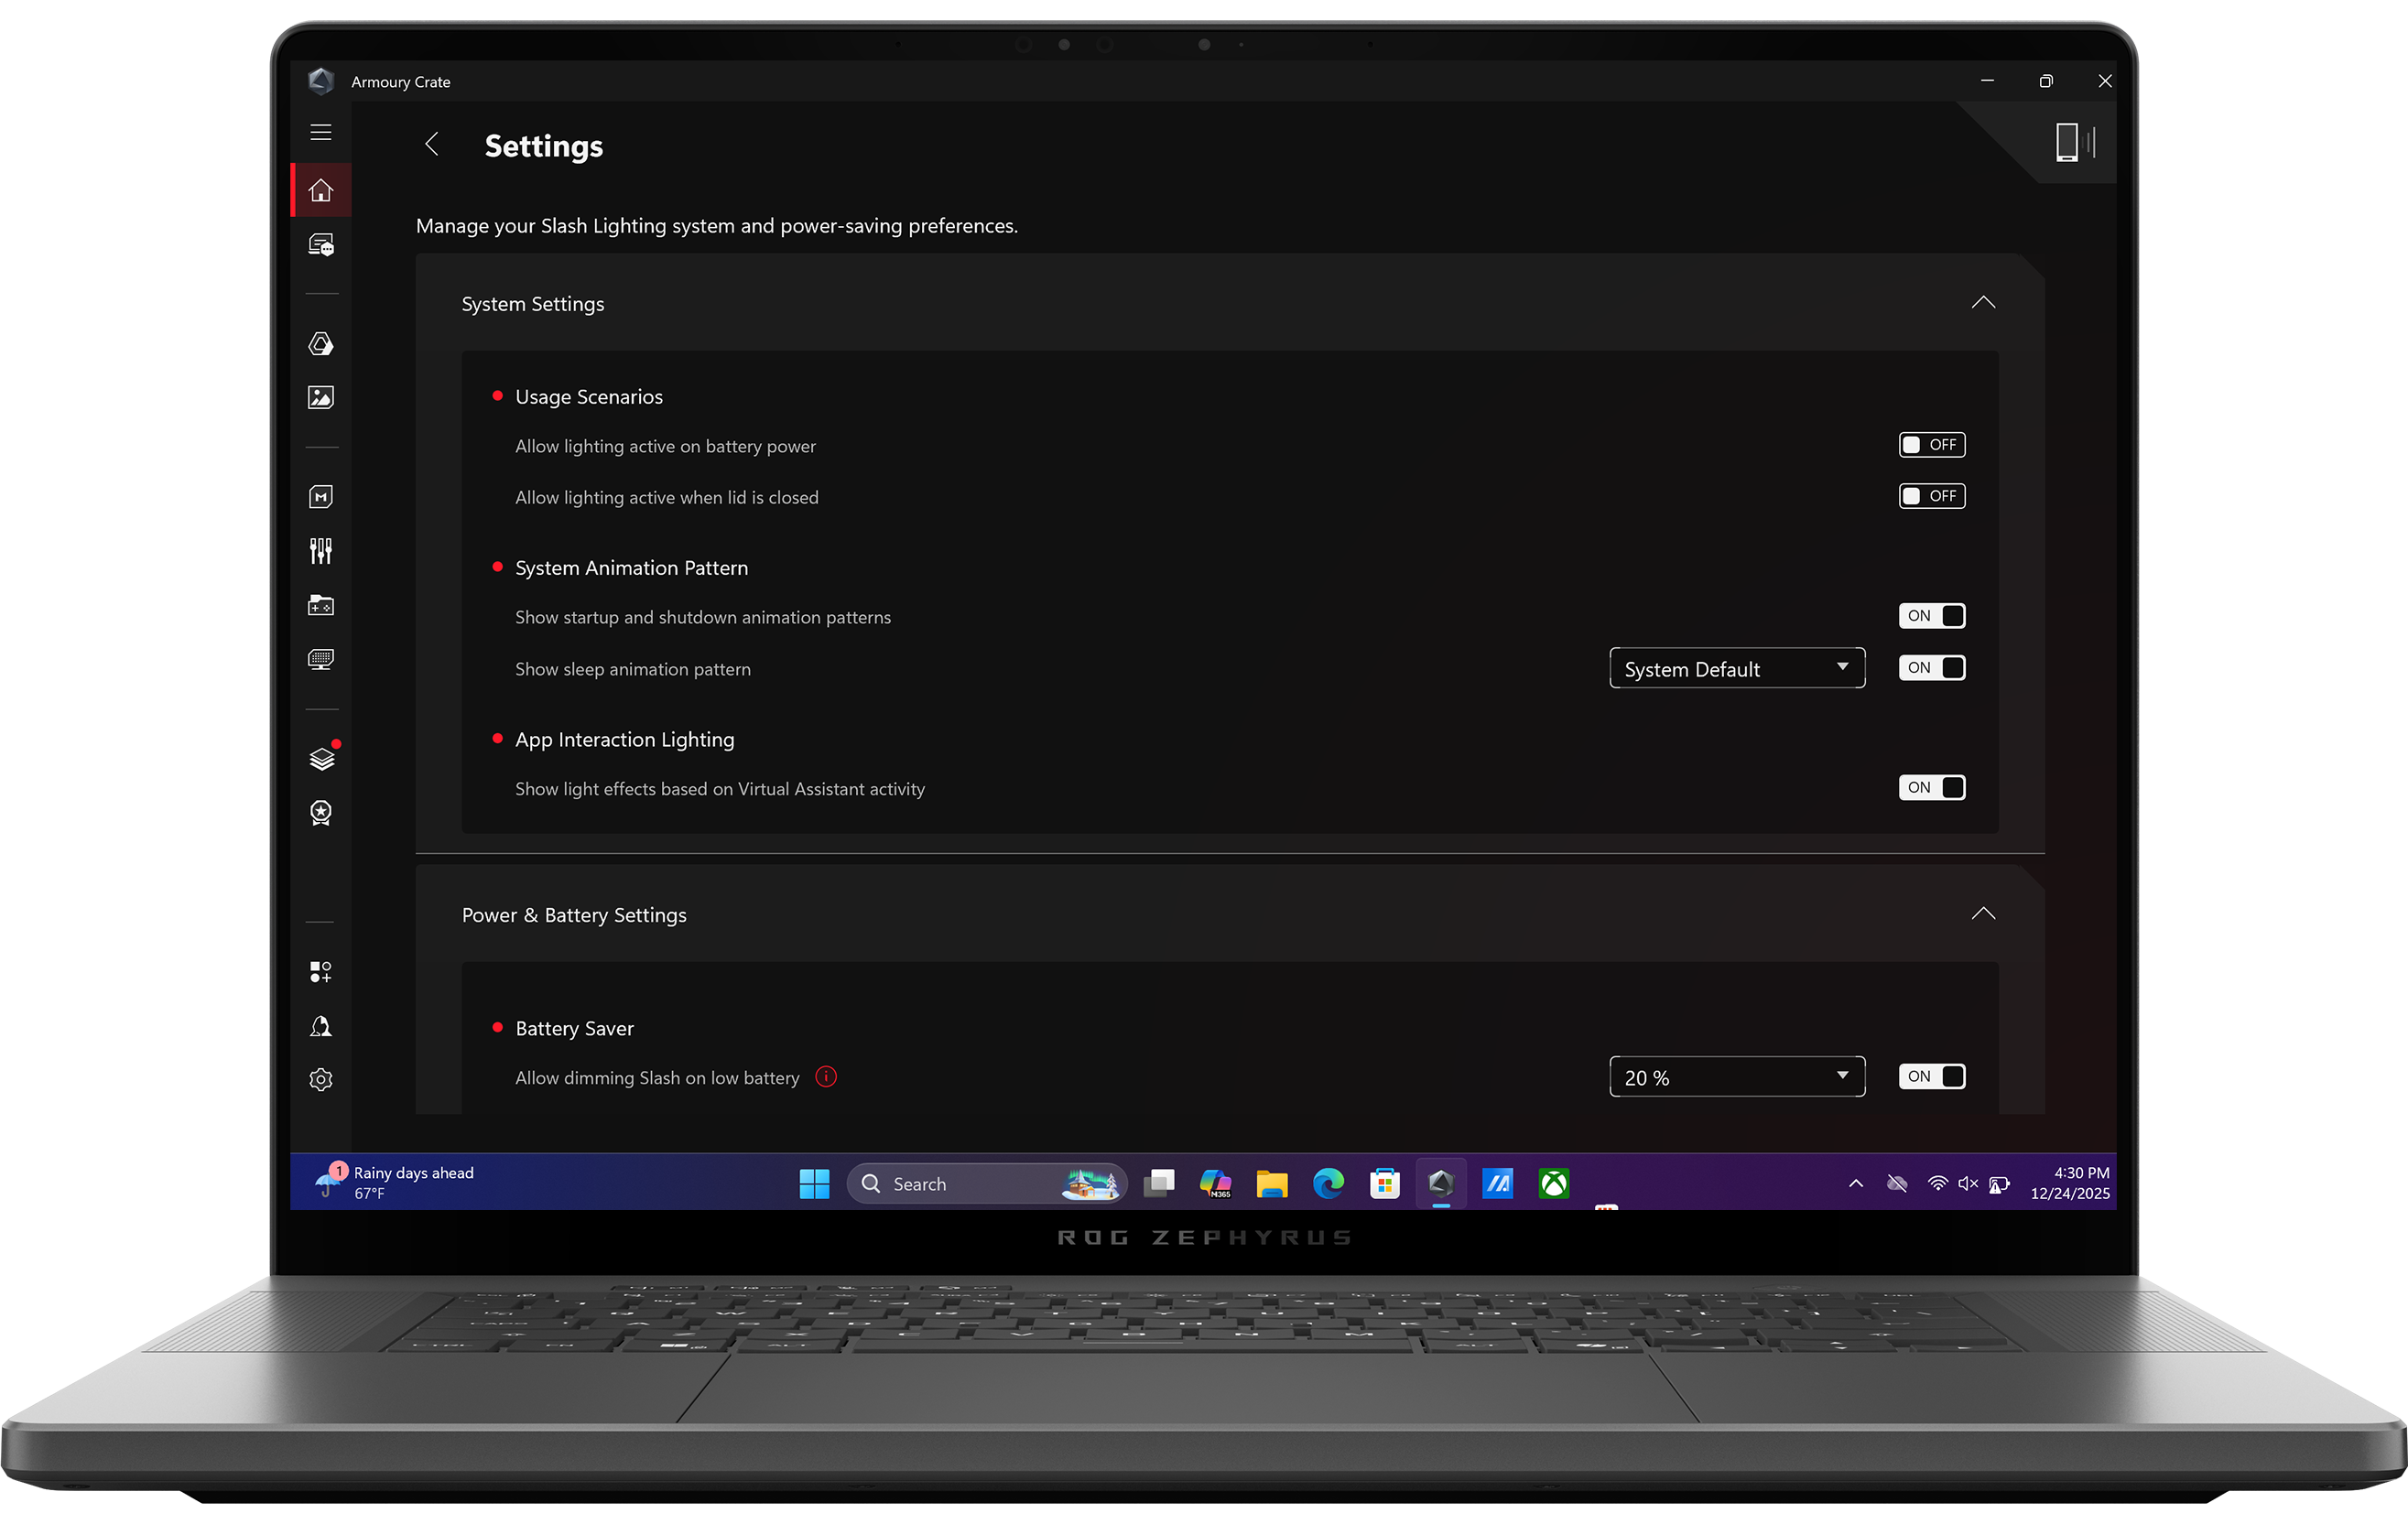The height and width of the screenshot is (1524, 2408).
Task: Click info icon beside dimming Slash option
Action: (826, 1077)
